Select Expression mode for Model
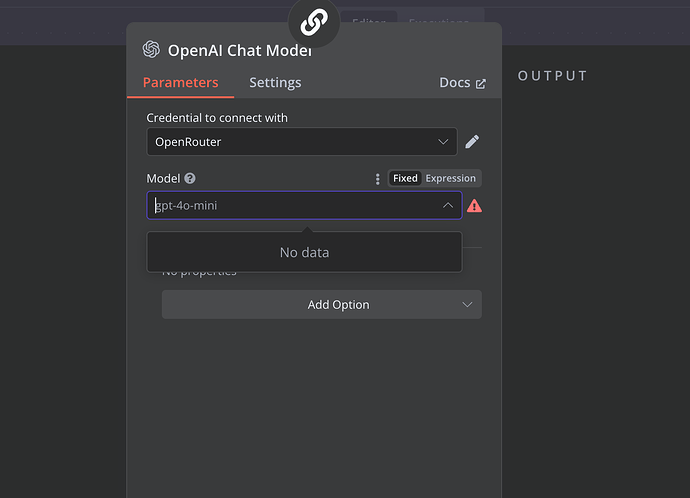690x498 pixels. pyautogui.click(x=451, y=178)
